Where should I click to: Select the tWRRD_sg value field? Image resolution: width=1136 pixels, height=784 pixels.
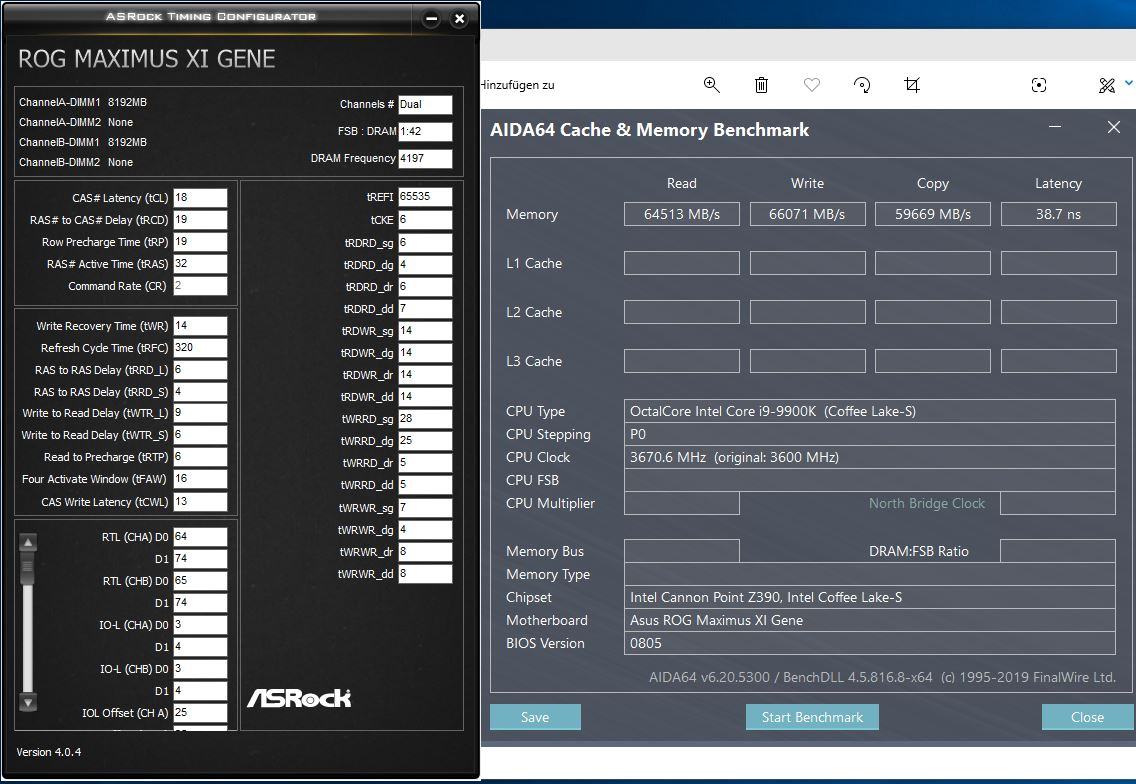tap(425, 419)
